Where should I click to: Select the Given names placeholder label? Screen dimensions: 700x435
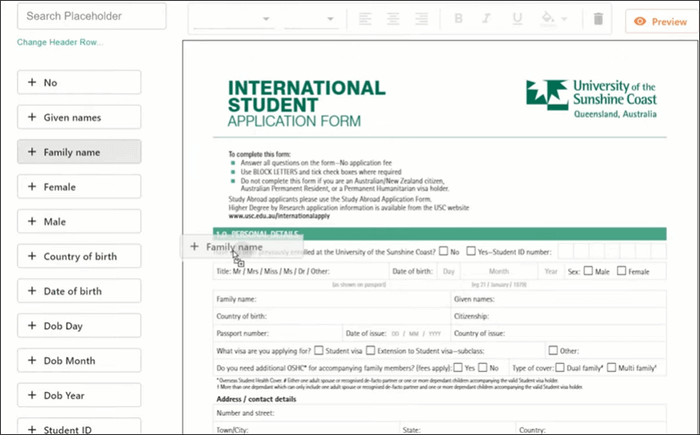click(x=72, y=117)
